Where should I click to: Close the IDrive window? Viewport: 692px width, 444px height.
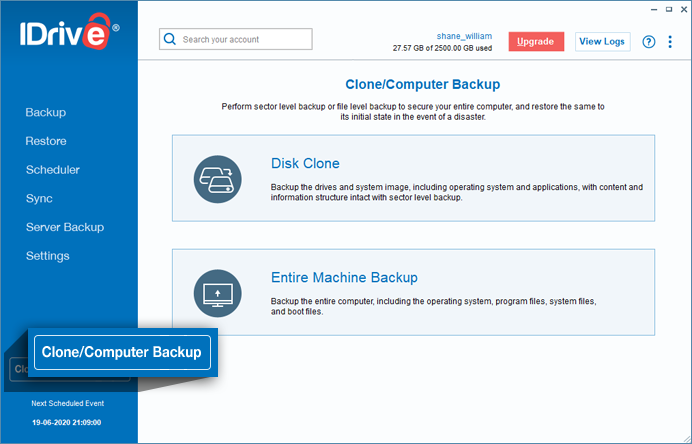click(684, 9)
